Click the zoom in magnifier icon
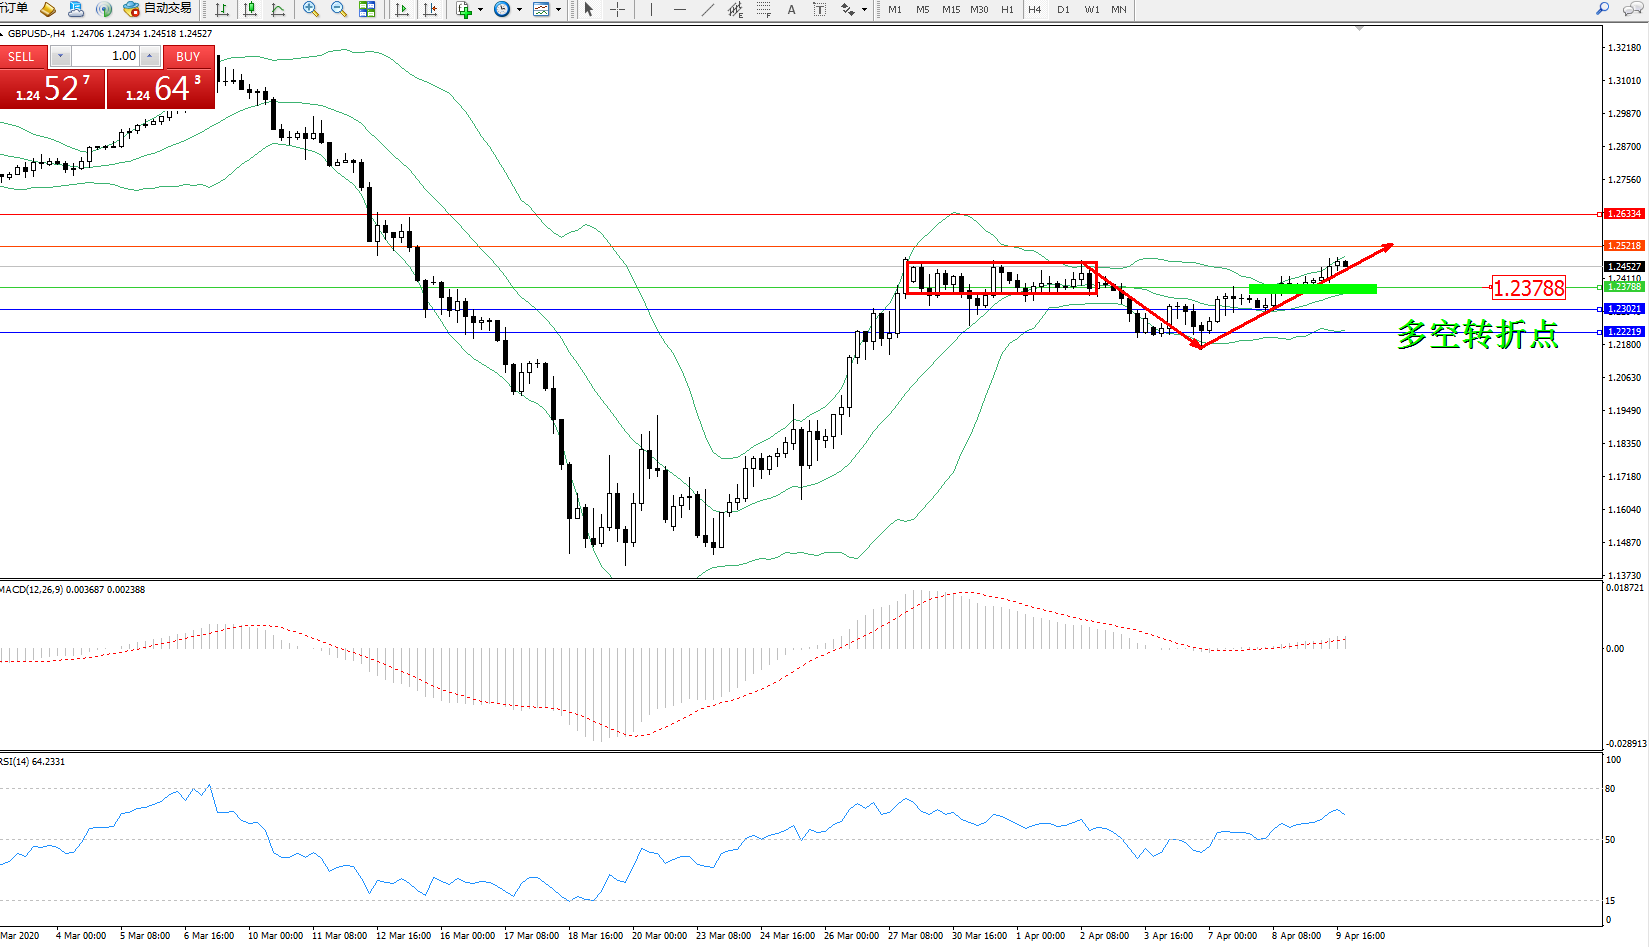Image resolution: width=1649 pixels, height=947 pixels. 310,9
